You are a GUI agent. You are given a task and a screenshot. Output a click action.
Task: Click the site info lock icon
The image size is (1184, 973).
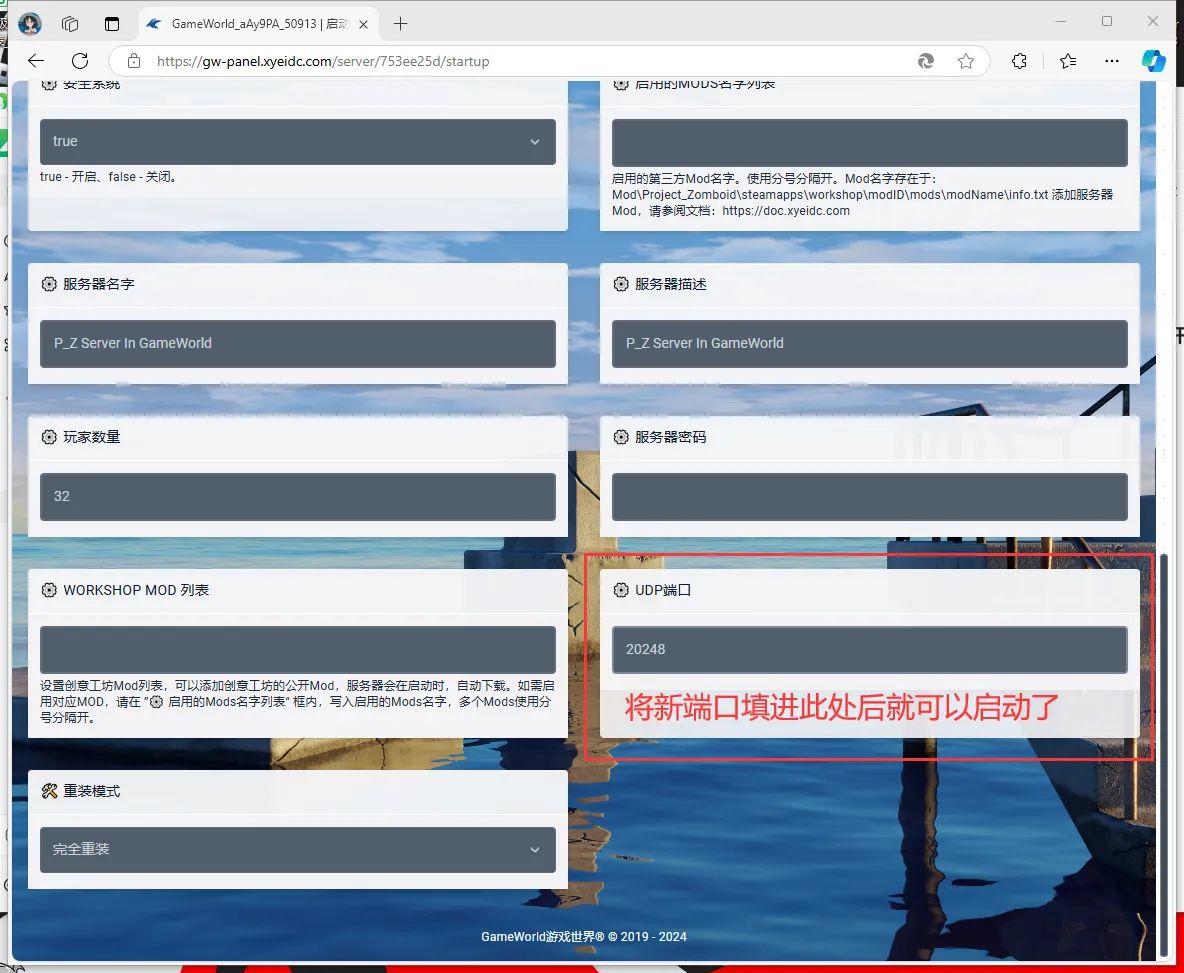coord(134,61)
